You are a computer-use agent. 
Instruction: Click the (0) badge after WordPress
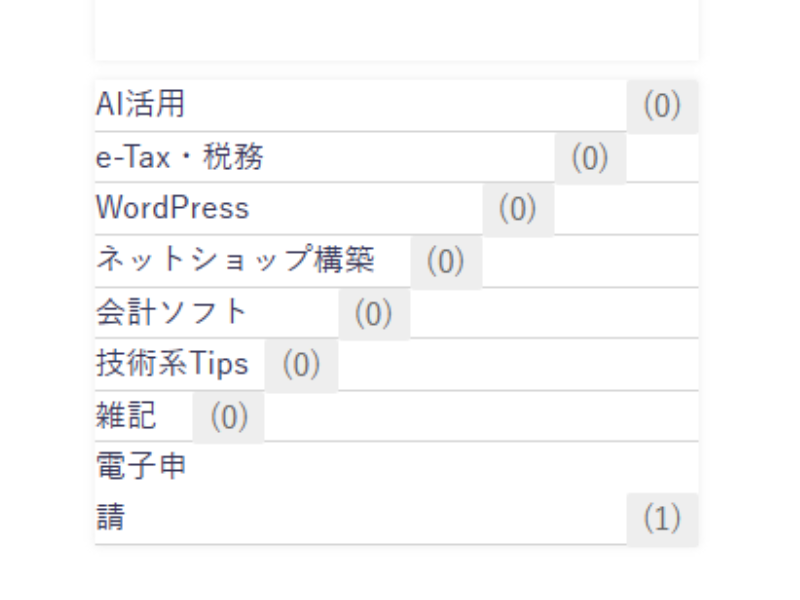(x=518, y=210)
